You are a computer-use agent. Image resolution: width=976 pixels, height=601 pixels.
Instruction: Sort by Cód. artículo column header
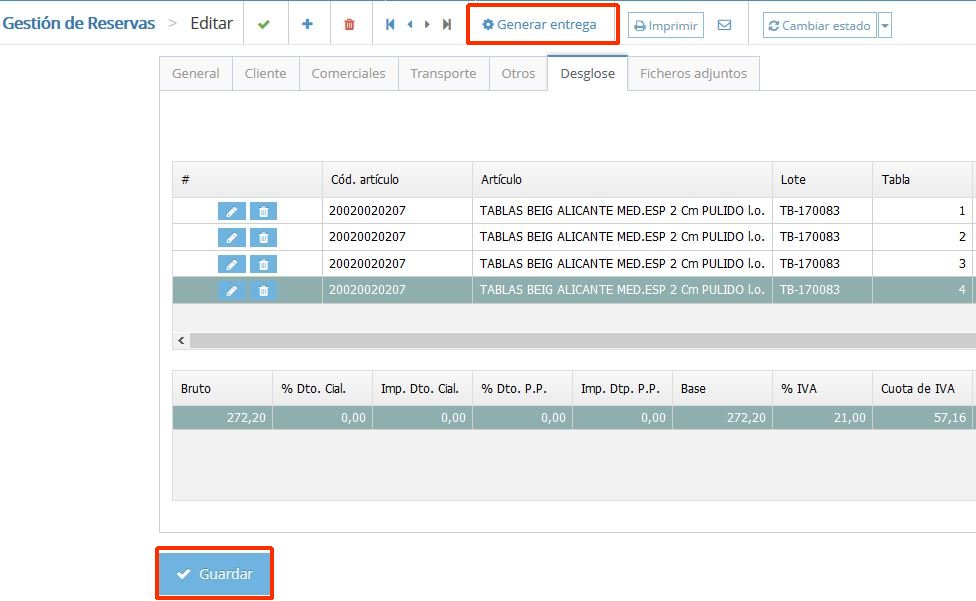click(397, 180)
